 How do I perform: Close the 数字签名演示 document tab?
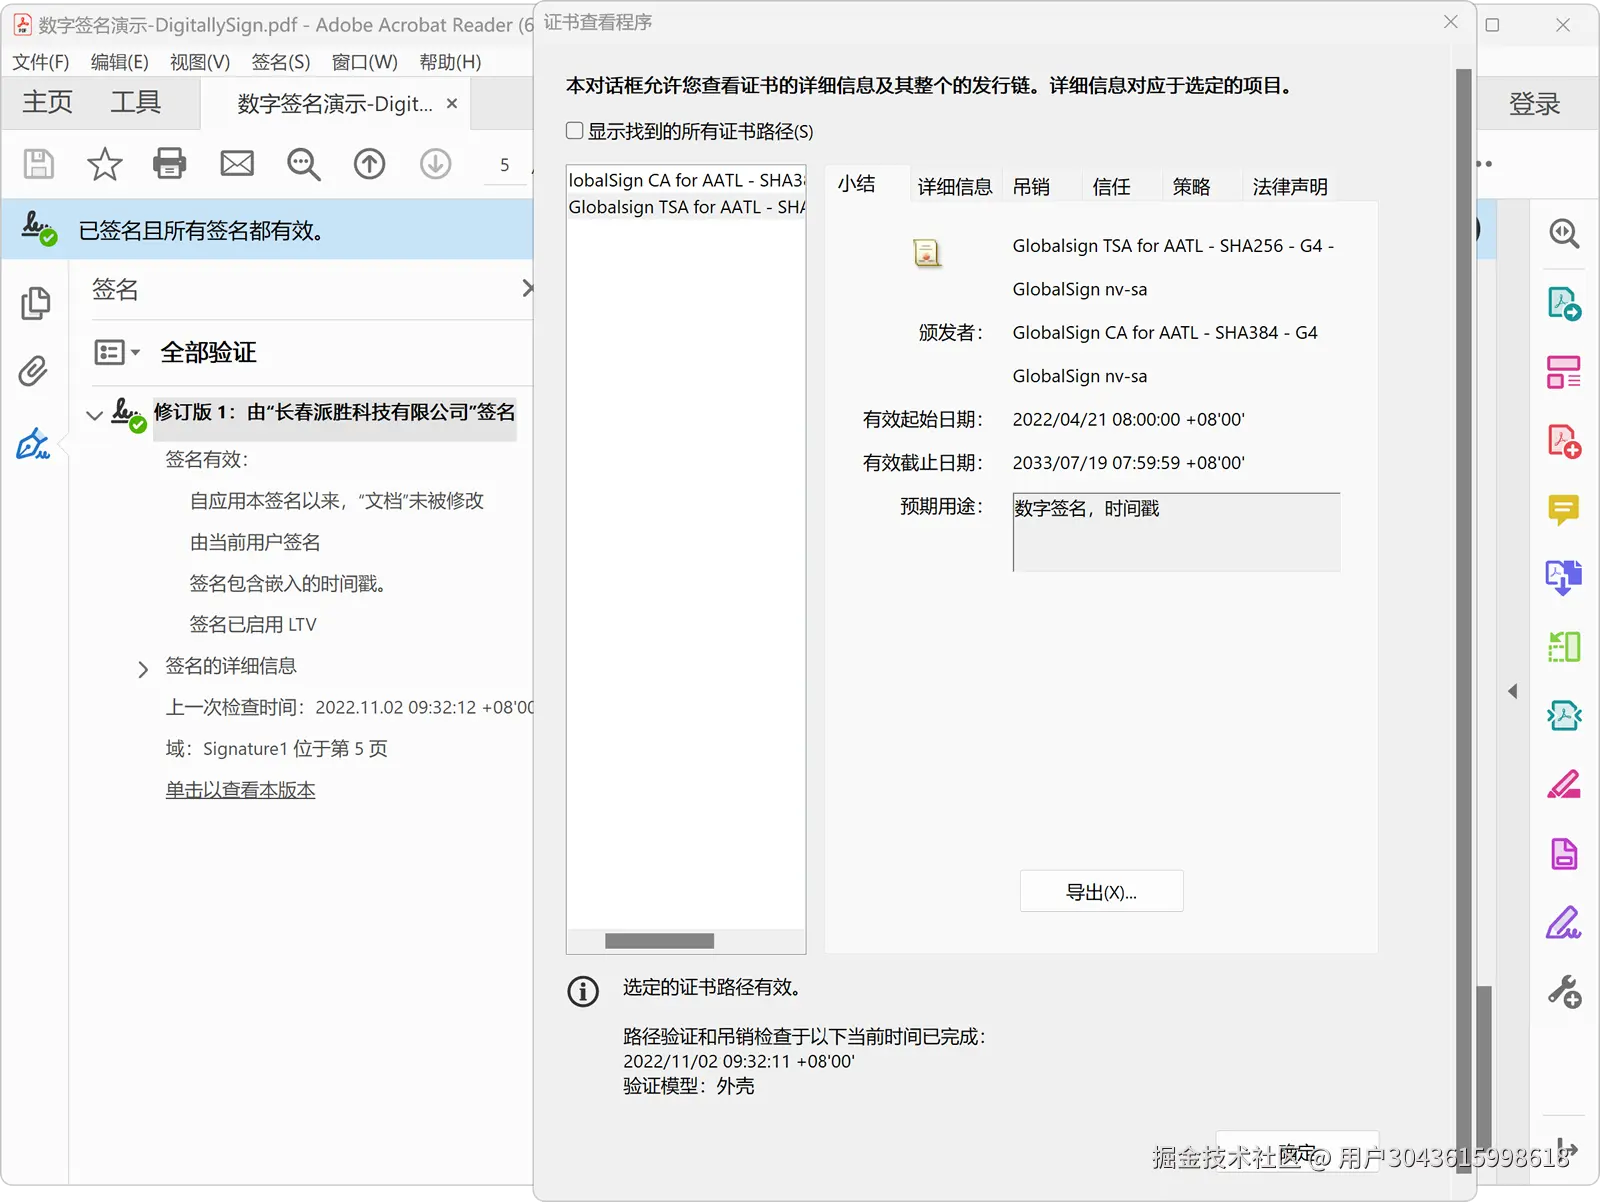[452, 103]
